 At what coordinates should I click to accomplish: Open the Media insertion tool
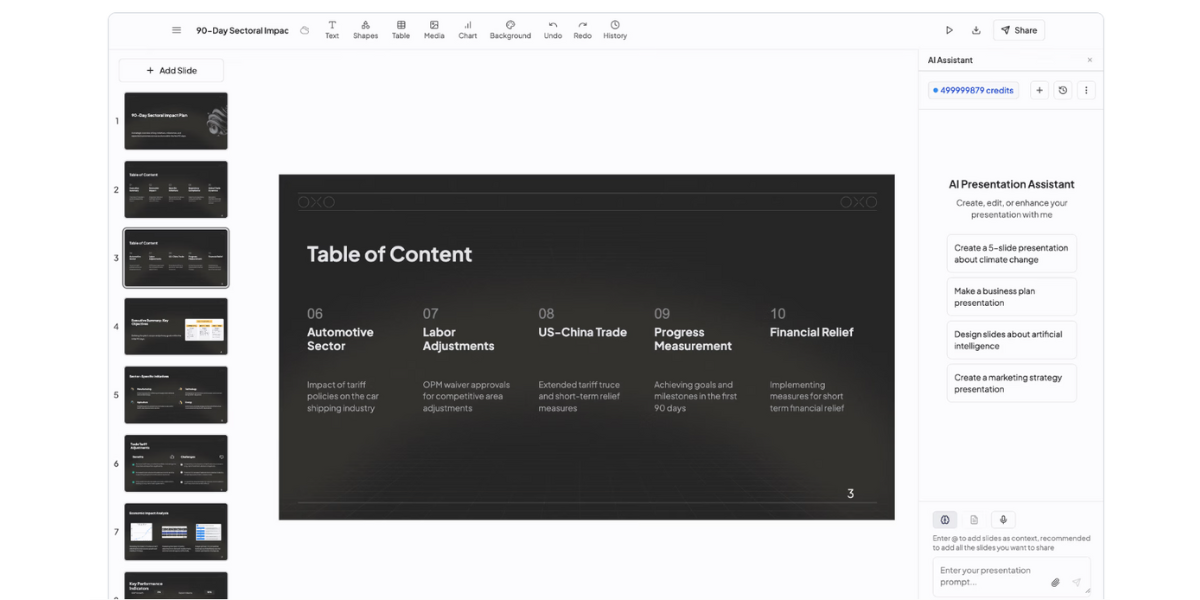pos(433,28)
